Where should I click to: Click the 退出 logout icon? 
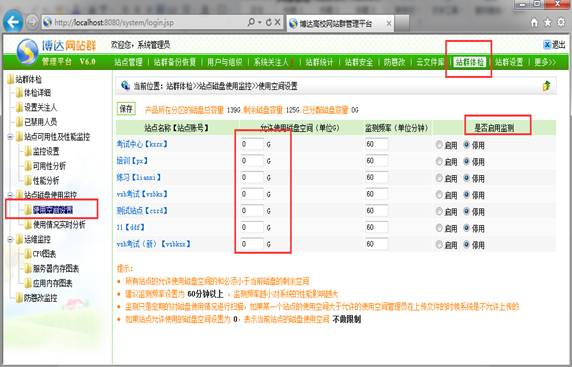[547, 45]
